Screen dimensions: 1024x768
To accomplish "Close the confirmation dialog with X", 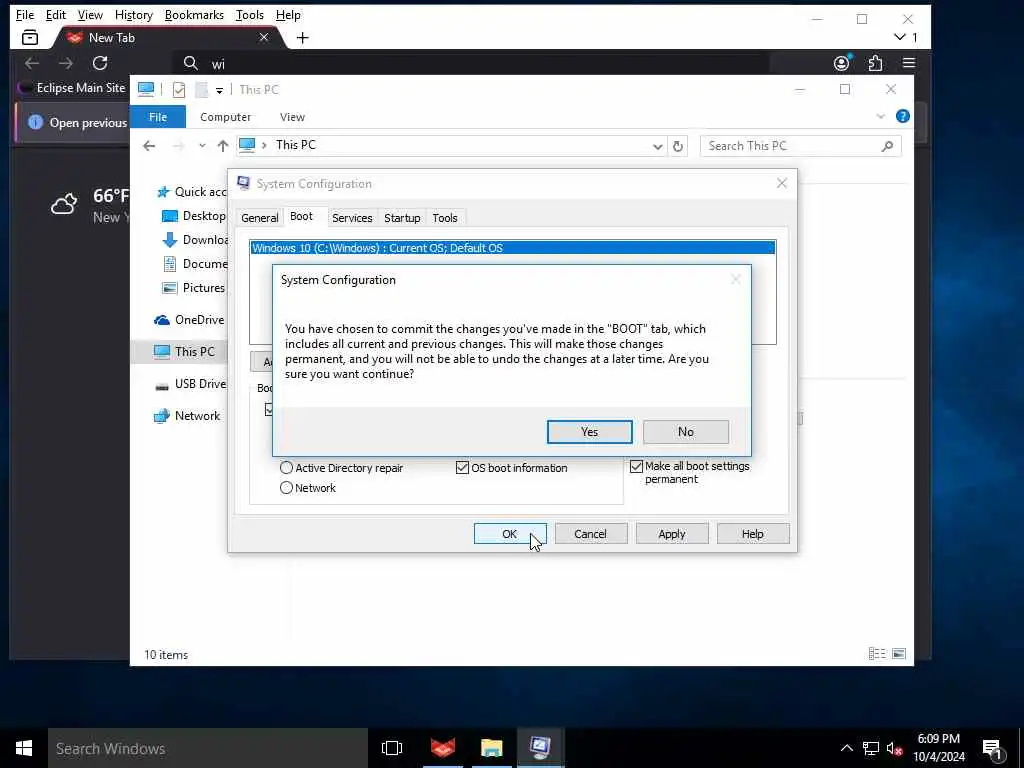I will point(735,280).
